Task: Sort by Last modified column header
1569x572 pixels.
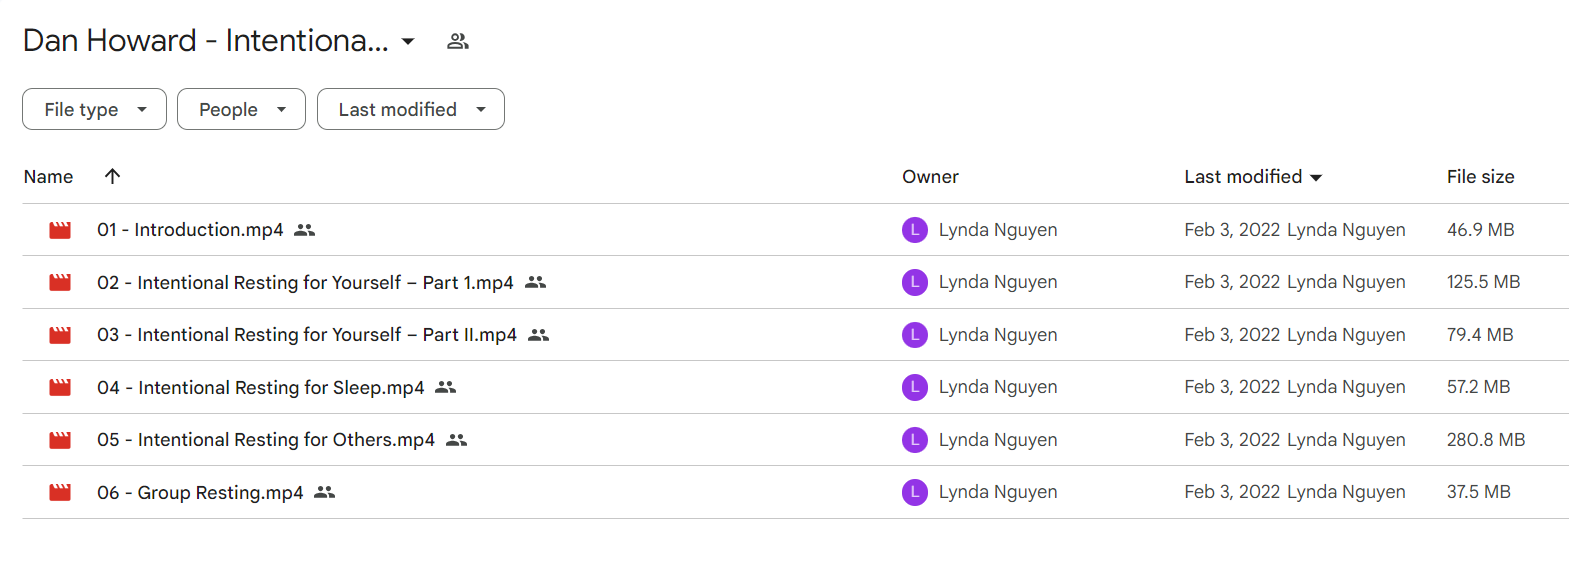Action: [x=1253, y=177]
